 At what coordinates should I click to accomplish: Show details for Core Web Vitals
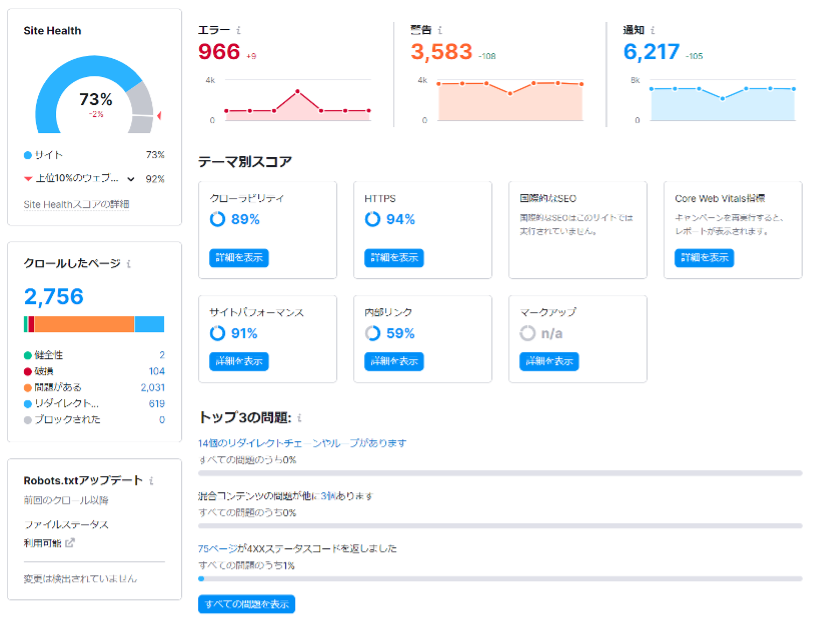click(x=704, y=258)
